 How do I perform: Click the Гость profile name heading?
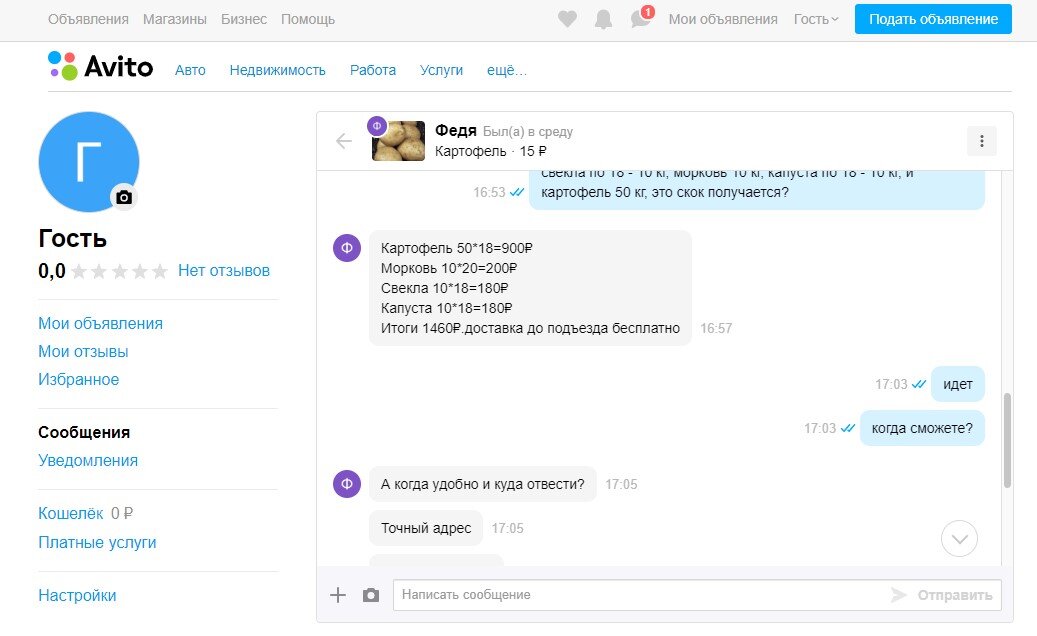[72, 238]
